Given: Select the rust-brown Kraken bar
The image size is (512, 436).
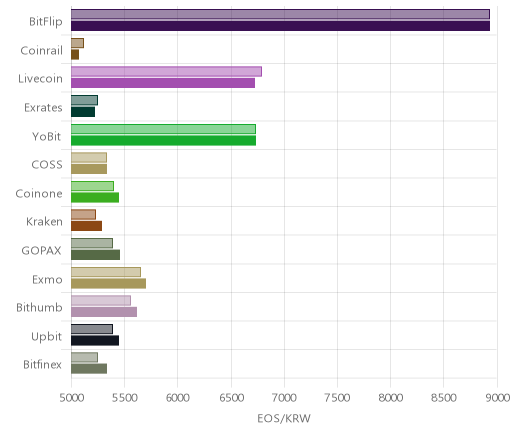Looking at the screenshot, I should [86, 226].
